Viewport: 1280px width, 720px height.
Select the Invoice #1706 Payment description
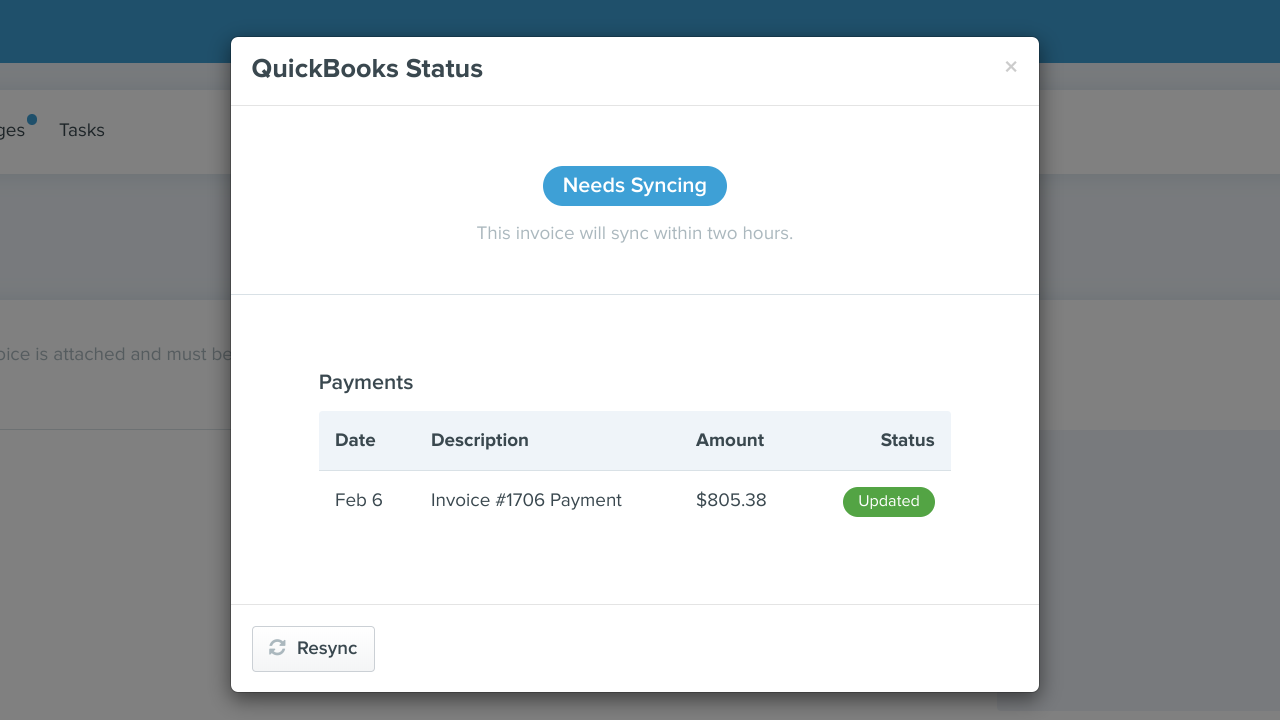[526, 500]
